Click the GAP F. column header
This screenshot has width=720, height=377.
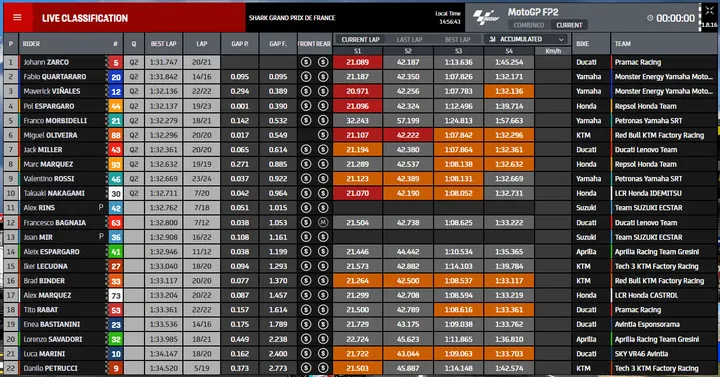(278, 44)
